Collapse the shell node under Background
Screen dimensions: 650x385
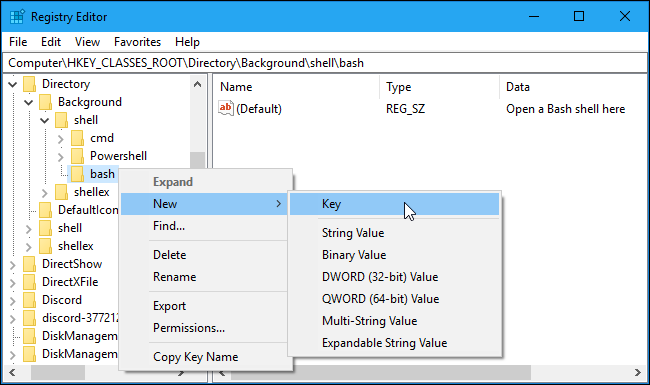click(44, 121)
